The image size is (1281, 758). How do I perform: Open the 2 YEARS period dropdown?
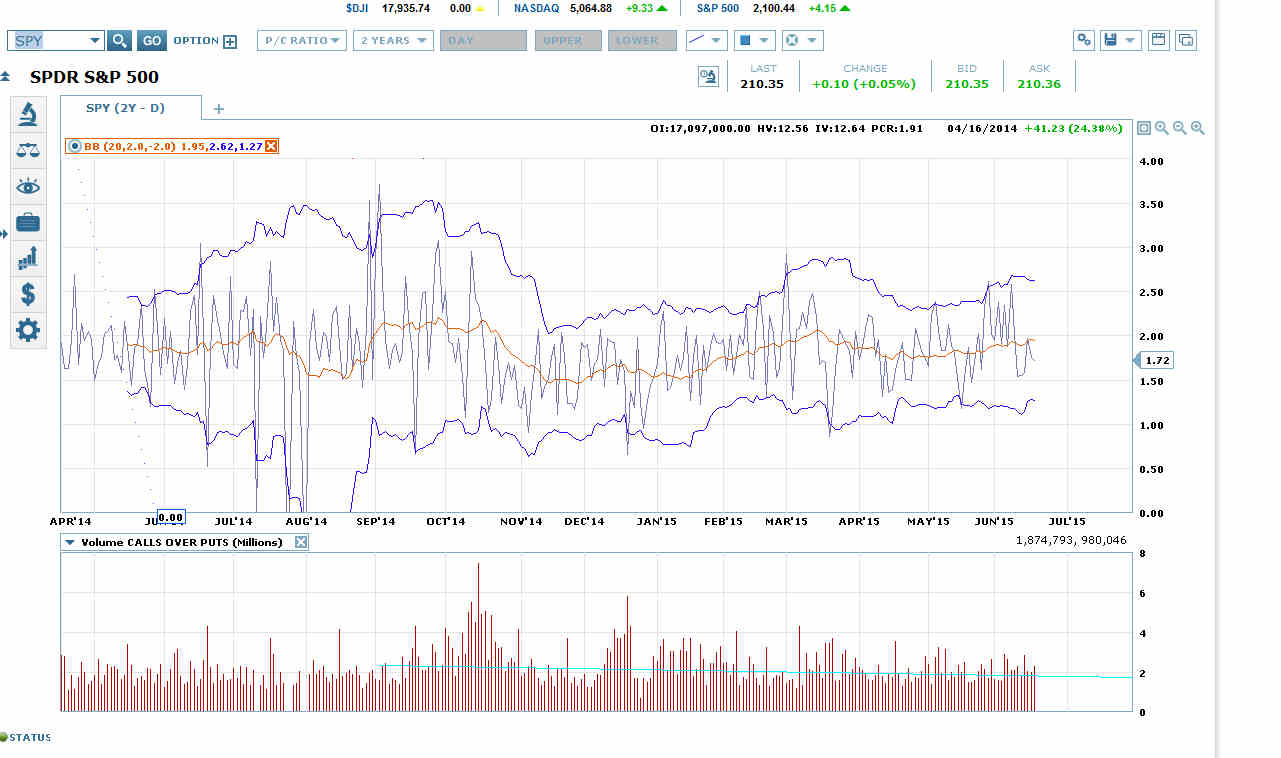pyautogui.click(x=394, y=41)
